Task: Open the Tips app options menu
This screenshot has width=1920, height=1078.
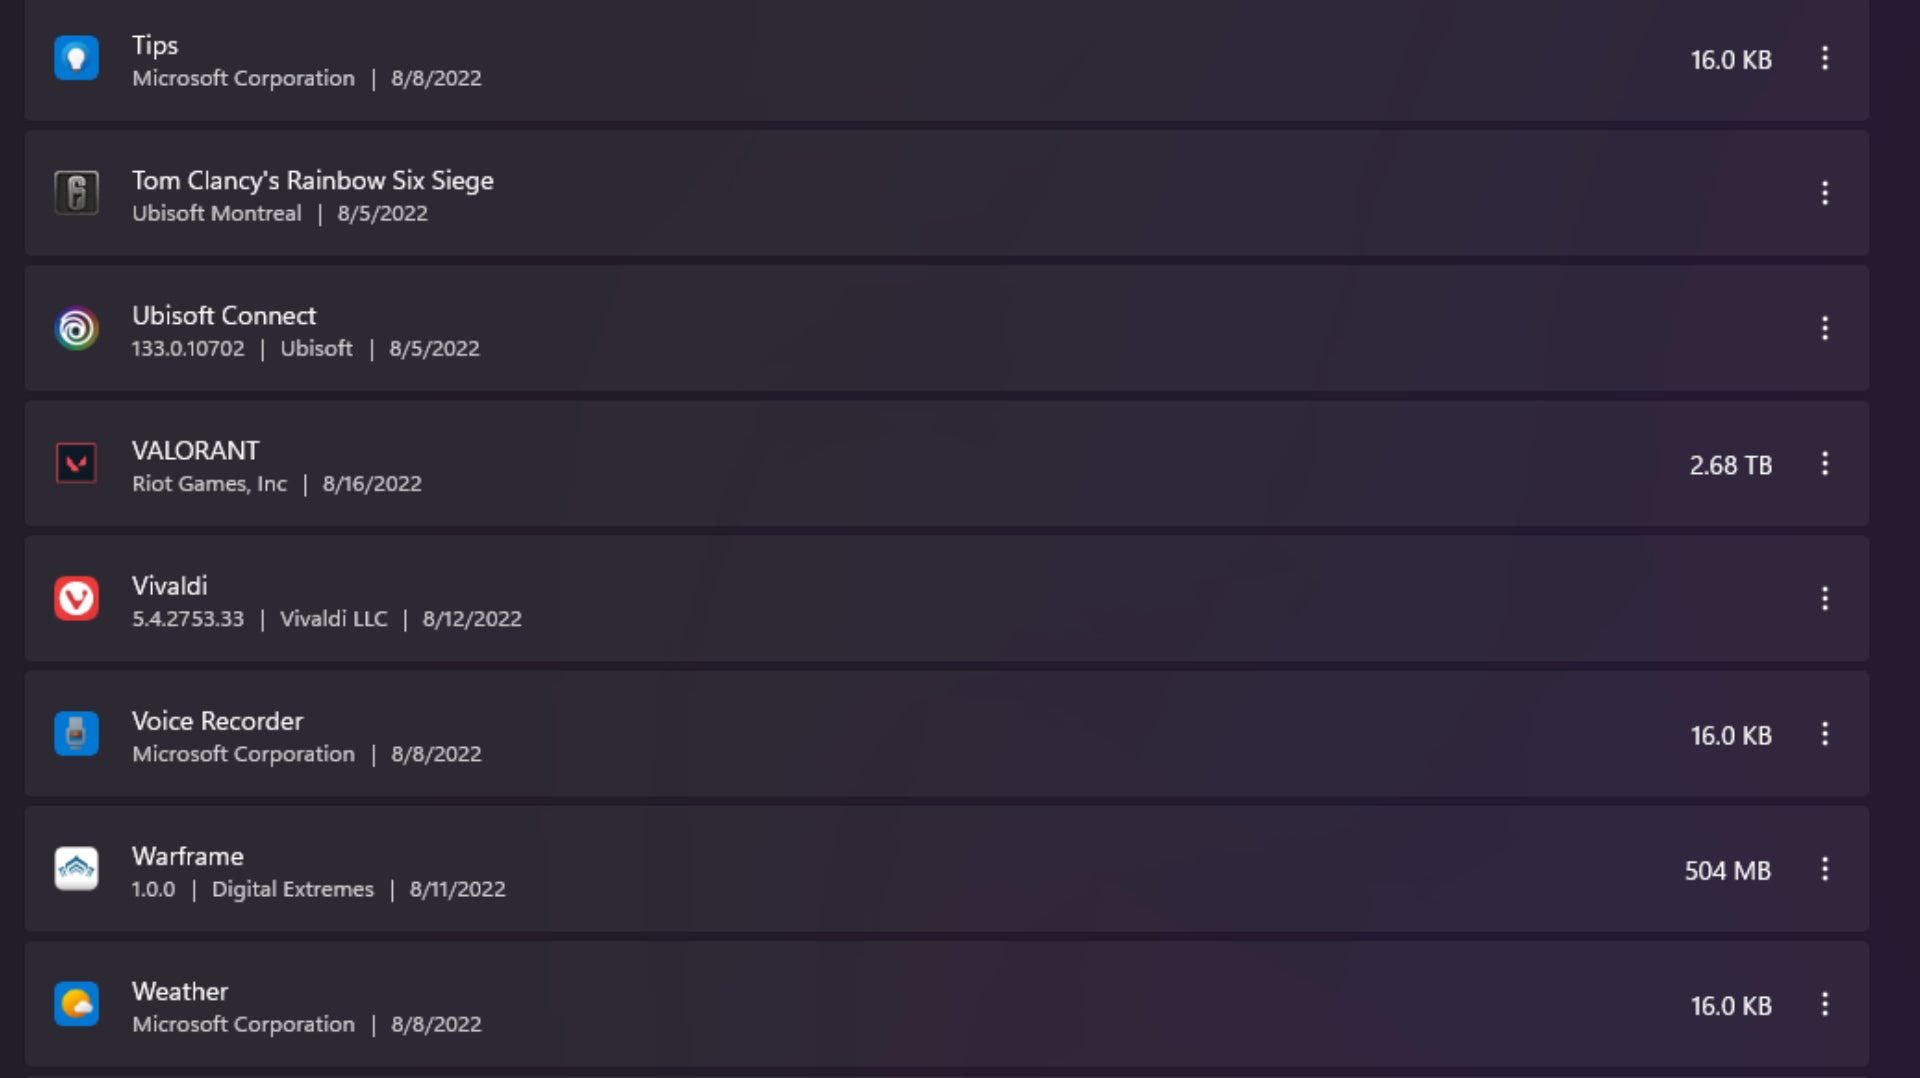Action: [1826, 58]
